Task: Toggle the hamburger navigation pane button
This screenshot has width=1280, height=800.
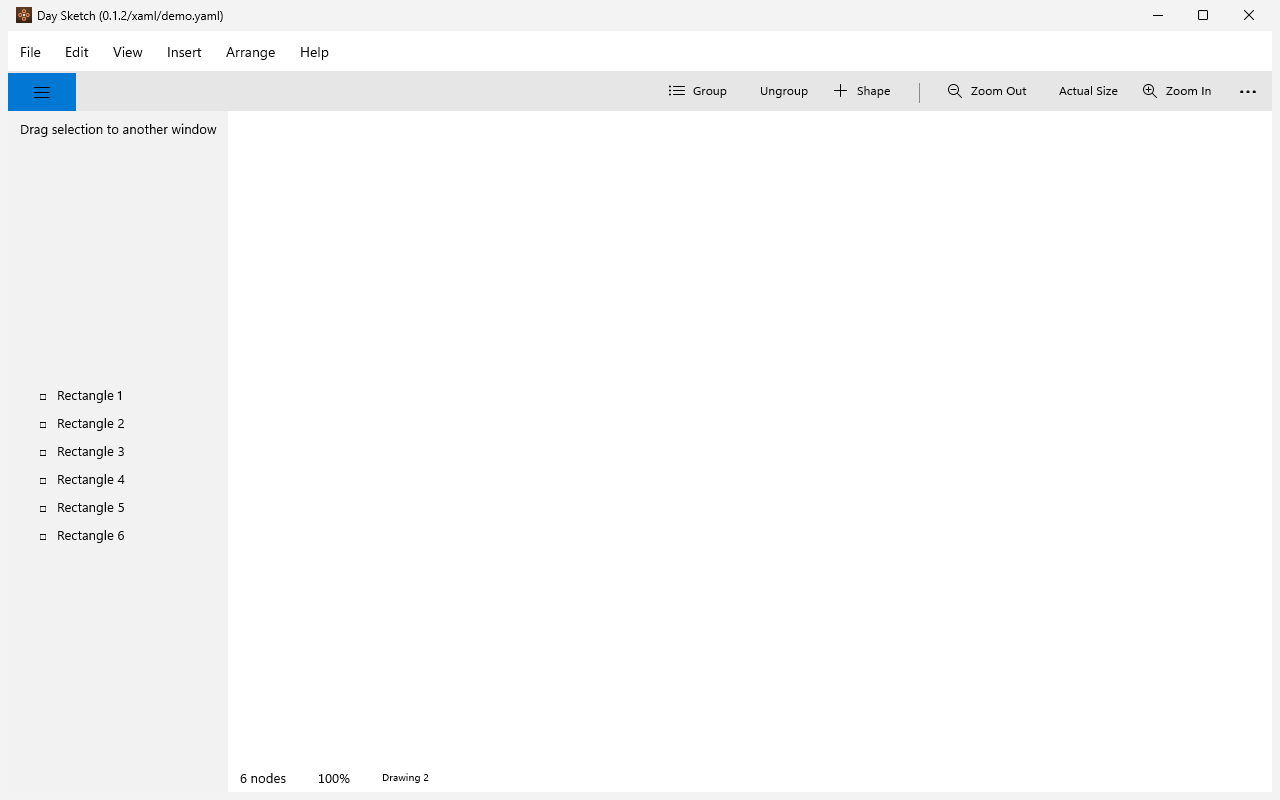Action: coord(42,92)
